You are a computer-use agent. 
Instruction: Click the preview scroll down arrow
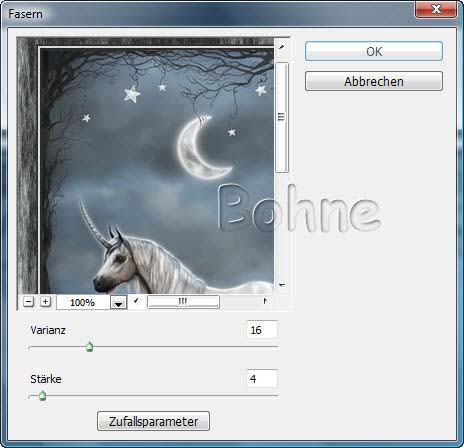[x=282, y=285]
